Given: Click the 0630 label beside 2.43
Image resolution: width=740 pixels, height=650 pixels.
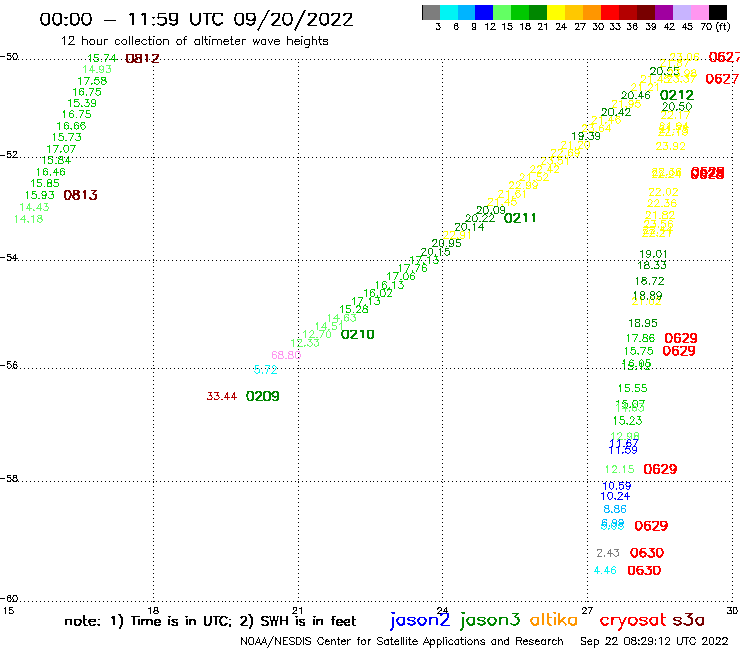Looking at the screenshot, I should point(647,553).
